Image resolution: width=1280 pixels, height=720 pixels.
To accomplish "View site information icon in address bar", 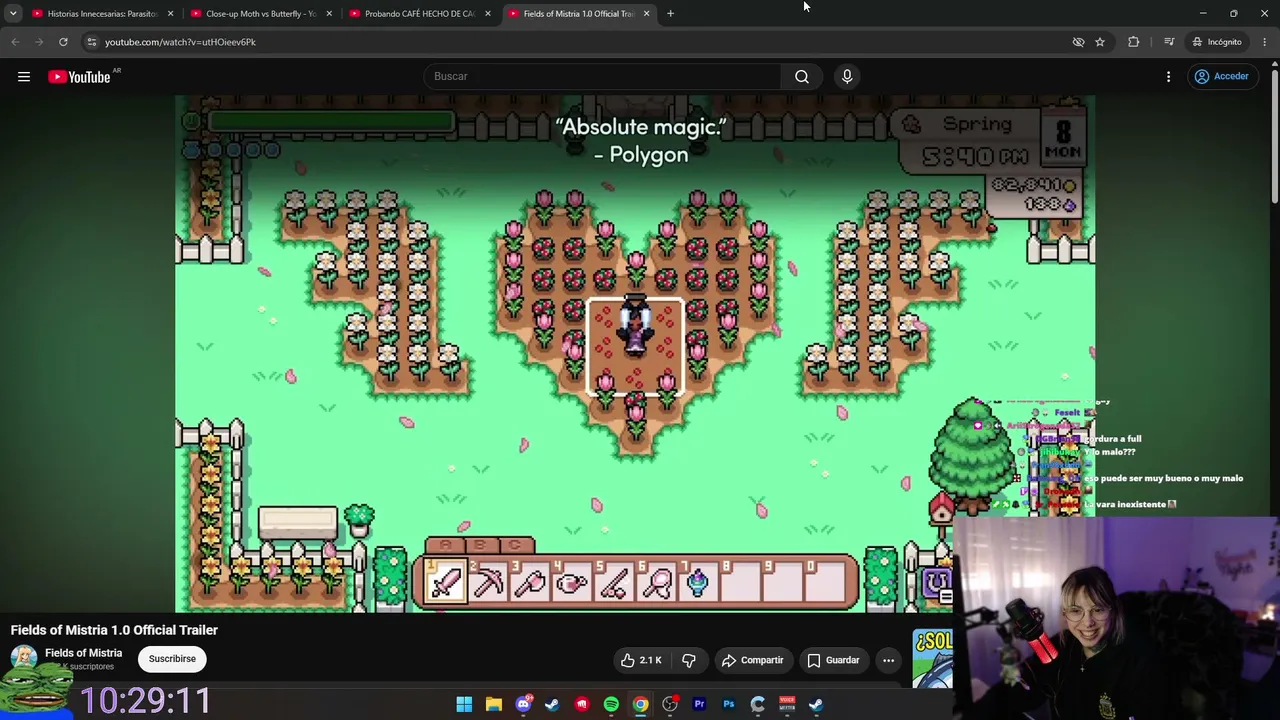I will (91, 42).
